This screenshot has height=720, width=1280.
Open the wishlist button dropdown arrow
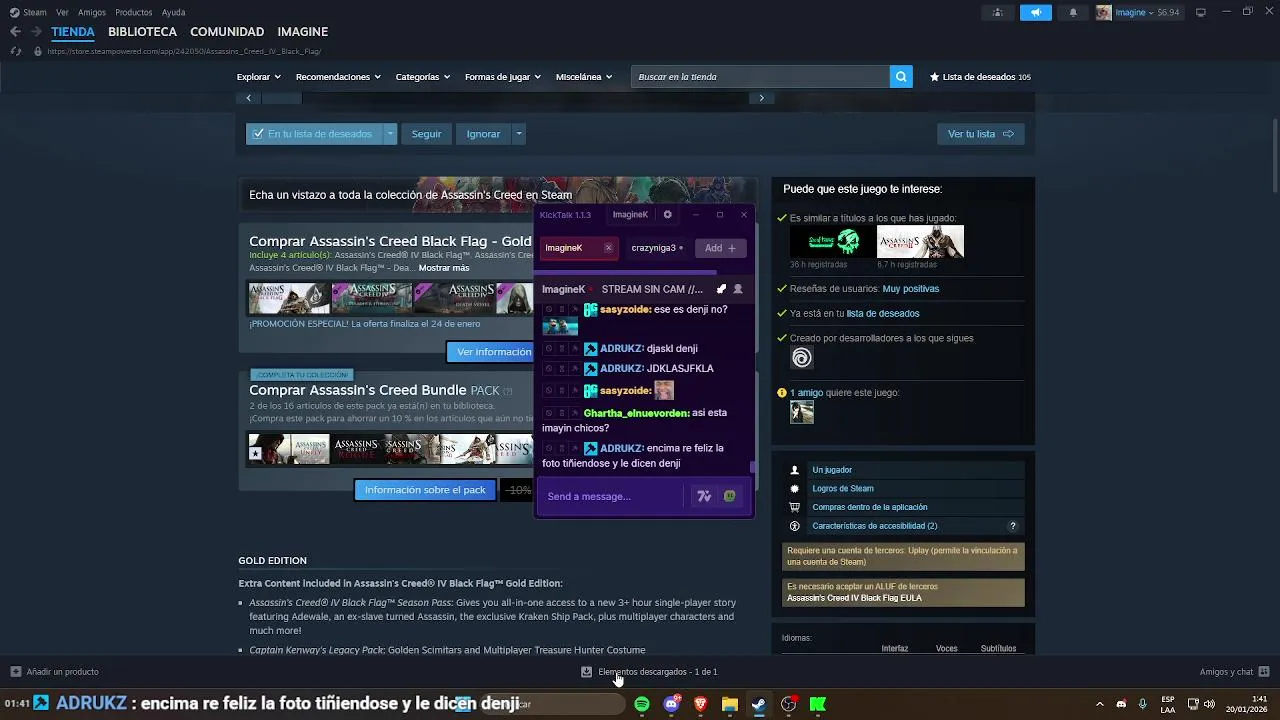(x=391, y=134)
